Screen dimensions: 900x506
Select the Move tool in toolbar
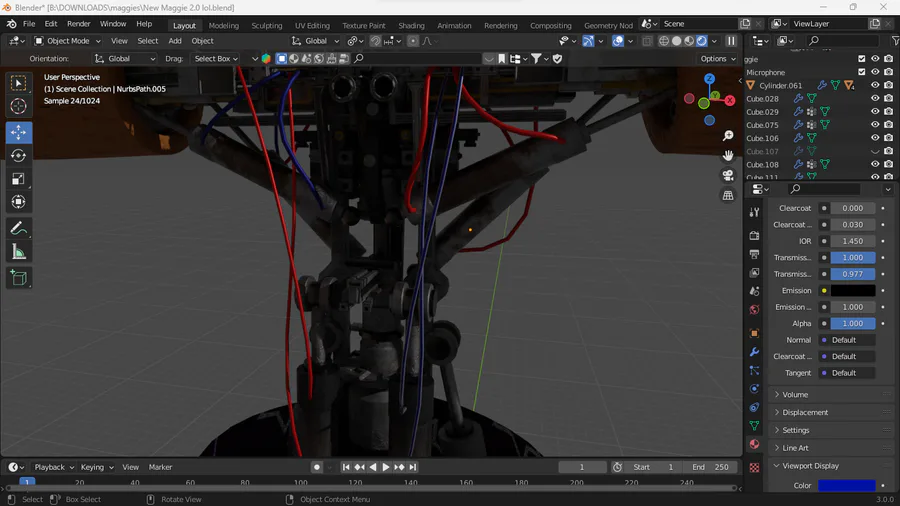pos(18,132)
